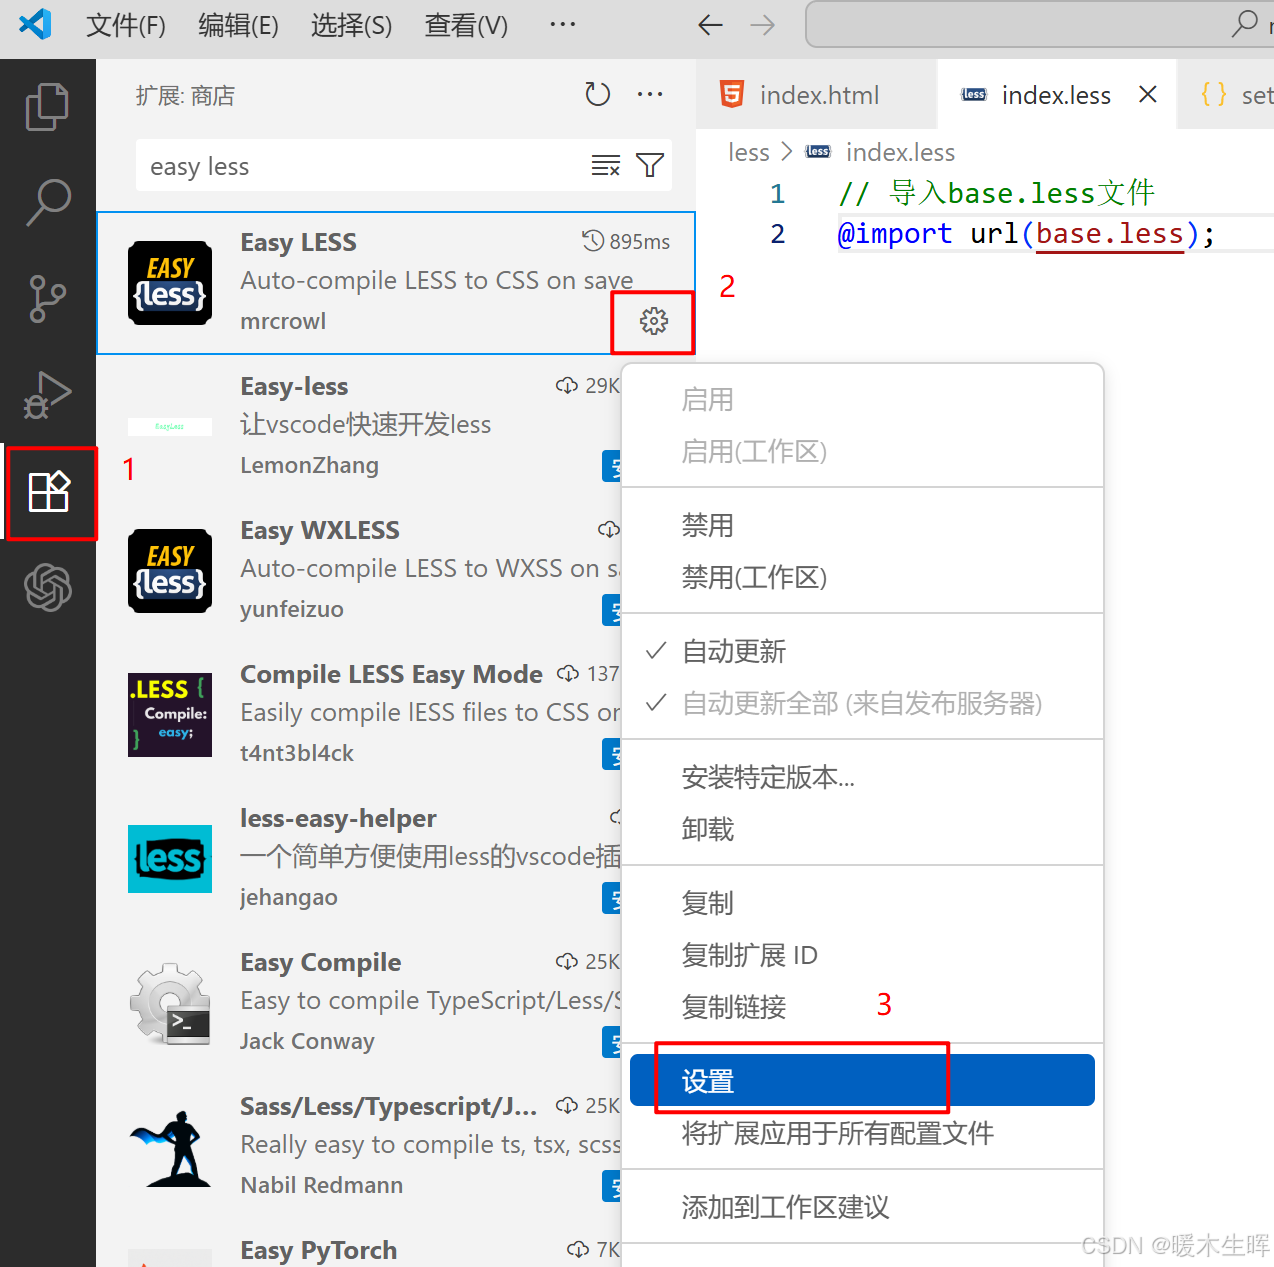The image size is (1274, 1267).
Task: Click publisher name yunfeizuo
Action: click(292, 609)
